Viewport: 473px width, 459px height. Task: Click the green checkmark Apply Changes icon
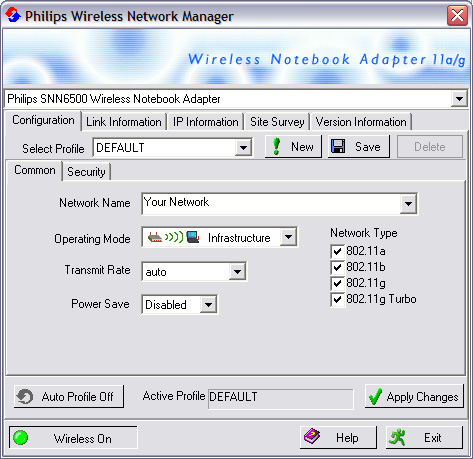pyautogui.click(x=375, y=397)
